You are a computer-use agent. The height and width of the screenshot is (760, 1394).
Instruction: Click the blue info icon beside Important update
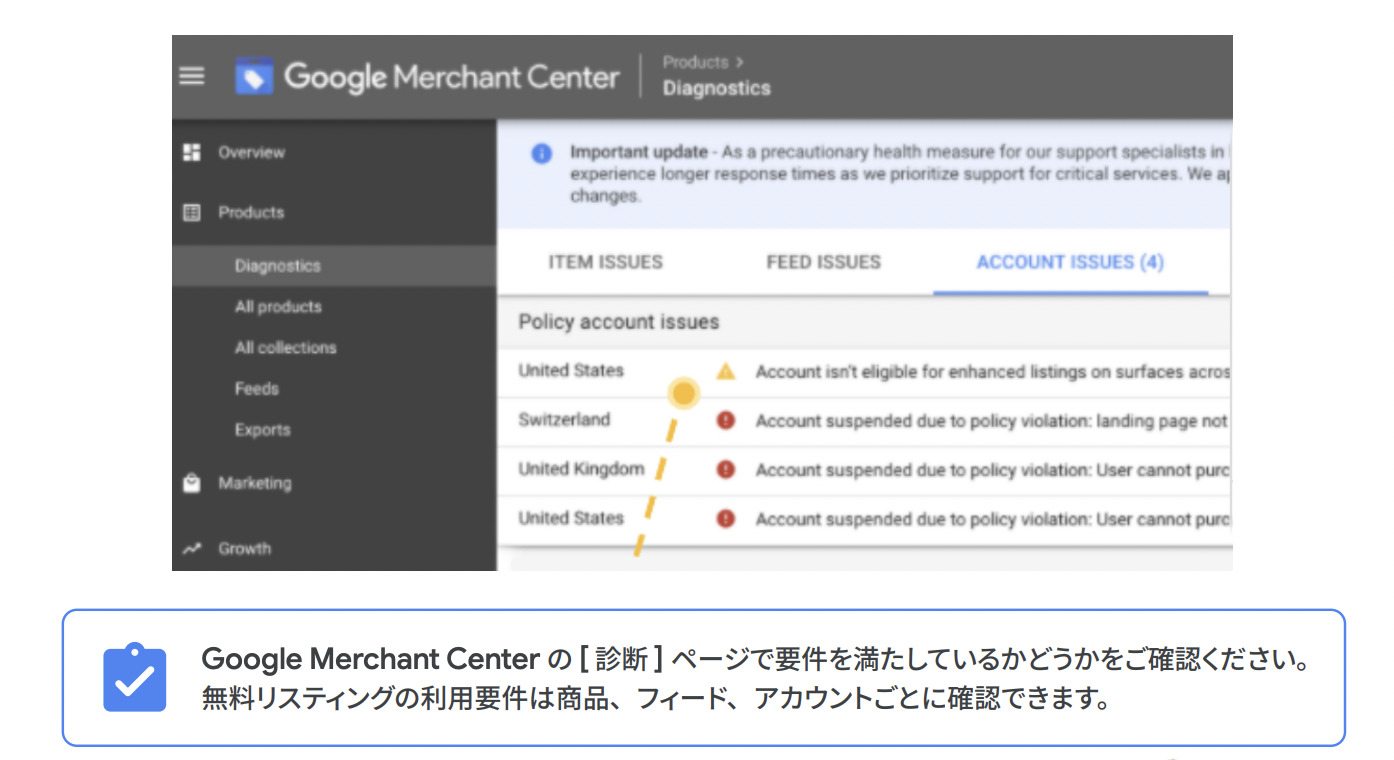(541, 154)
